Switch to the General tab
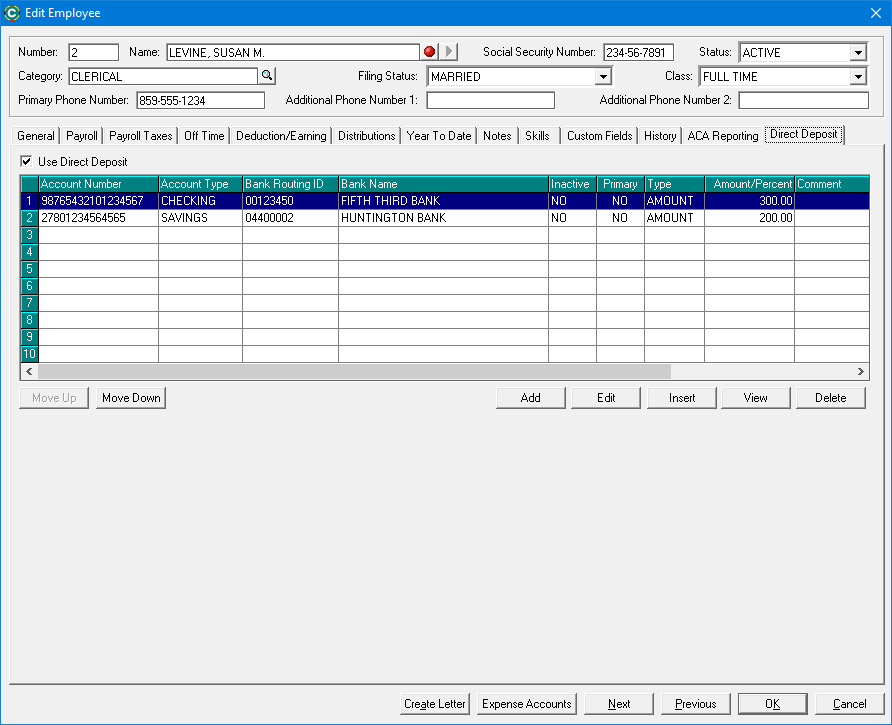The image size is (892, 725). point(36,136)
